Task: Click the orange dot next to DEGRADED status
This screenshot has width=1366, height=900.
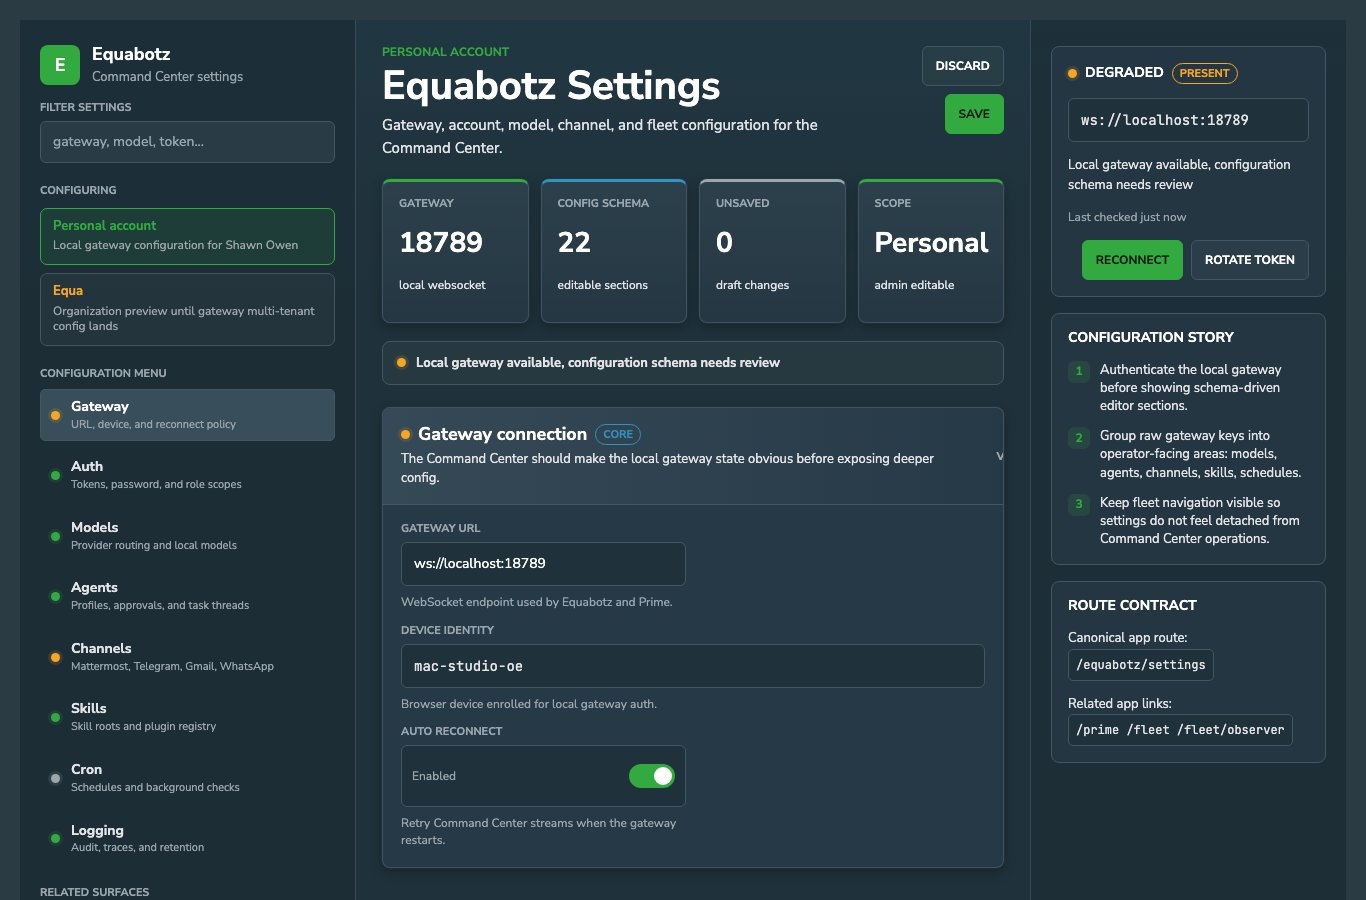Action: tap(1073, 73)
